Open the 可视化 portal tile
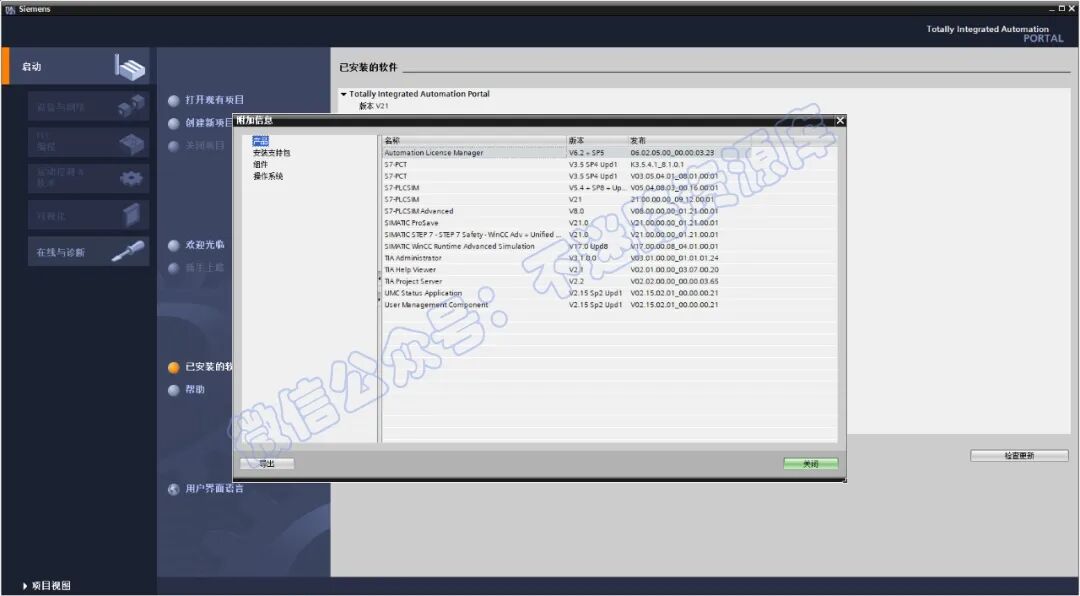 [x=89, y=215]
